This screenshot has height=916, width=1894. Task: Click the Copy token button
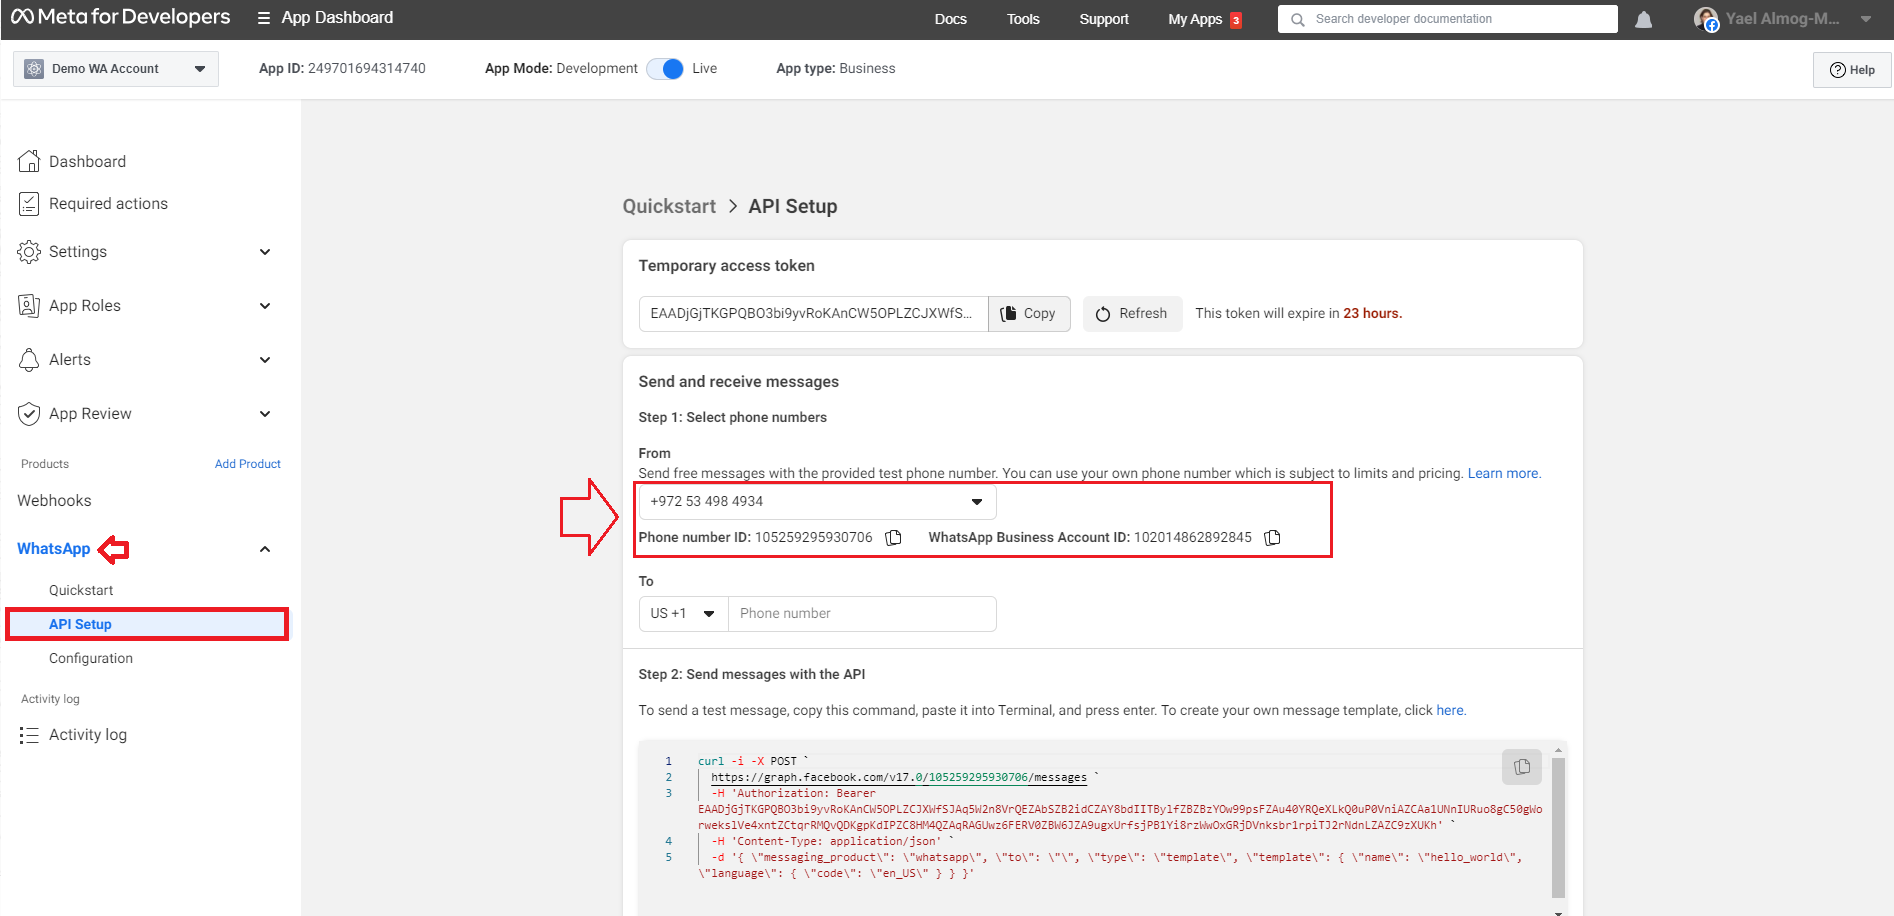point(1029,314)
